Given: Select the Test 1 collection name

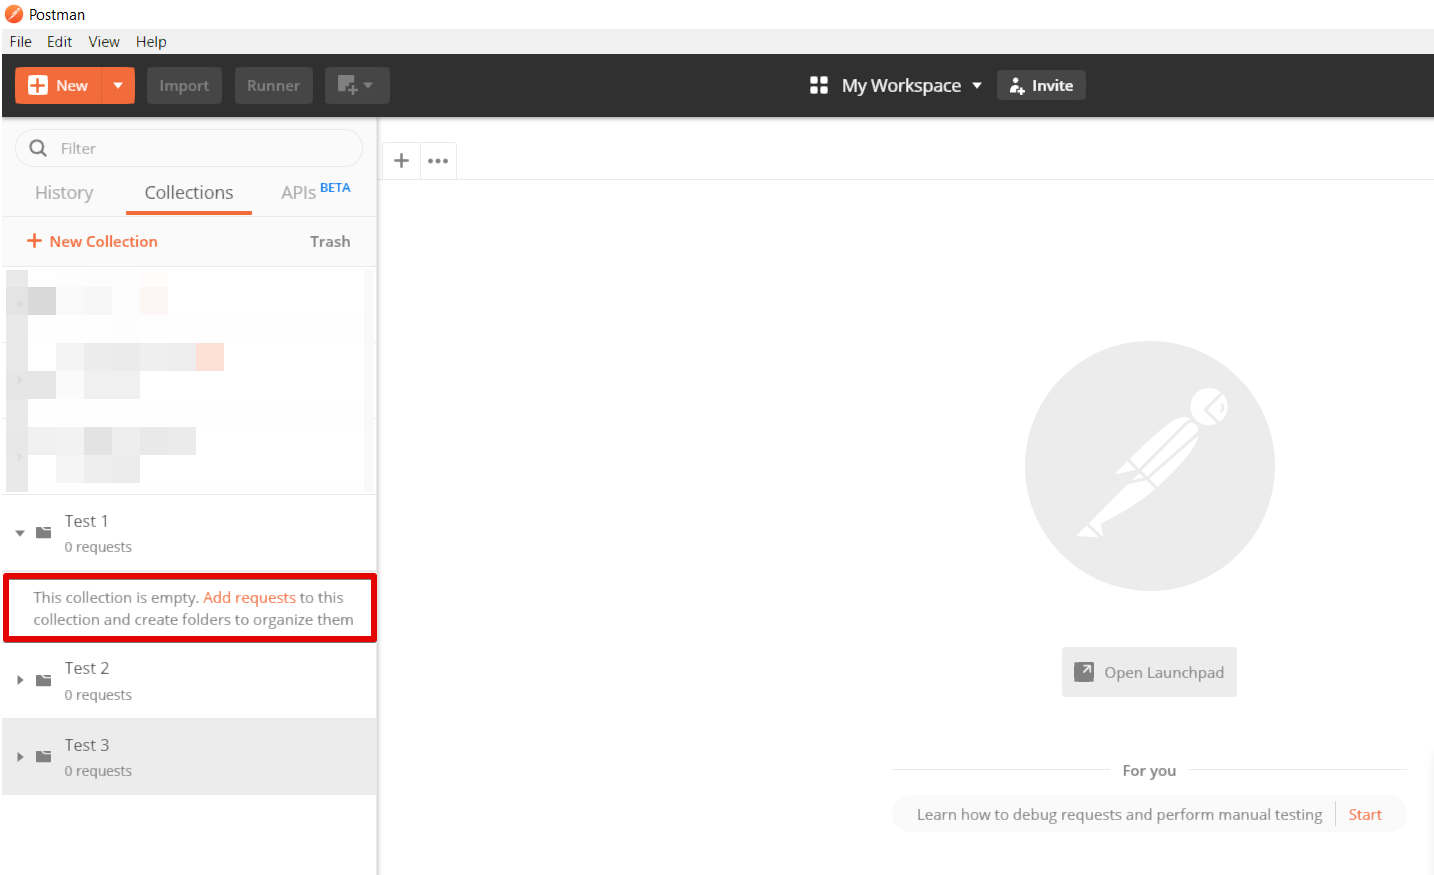Looking at the screenshot, I should 87,521.
